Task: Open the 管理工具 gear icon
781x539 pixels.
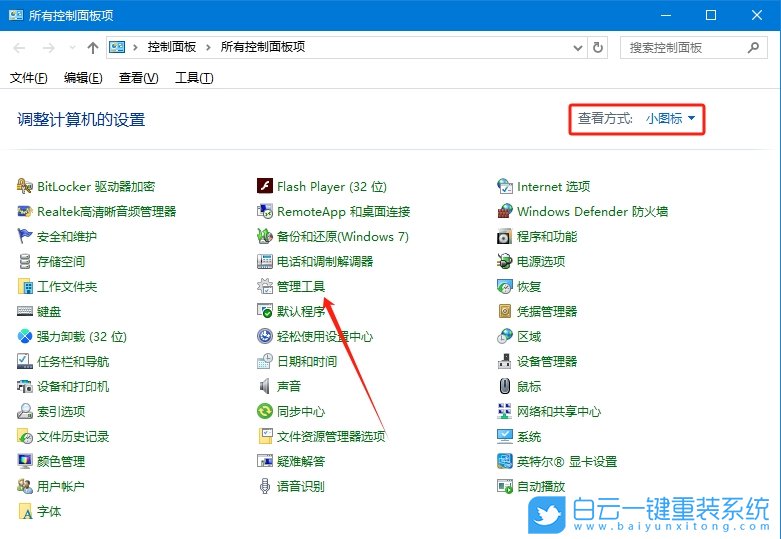Action: (264, 286)
